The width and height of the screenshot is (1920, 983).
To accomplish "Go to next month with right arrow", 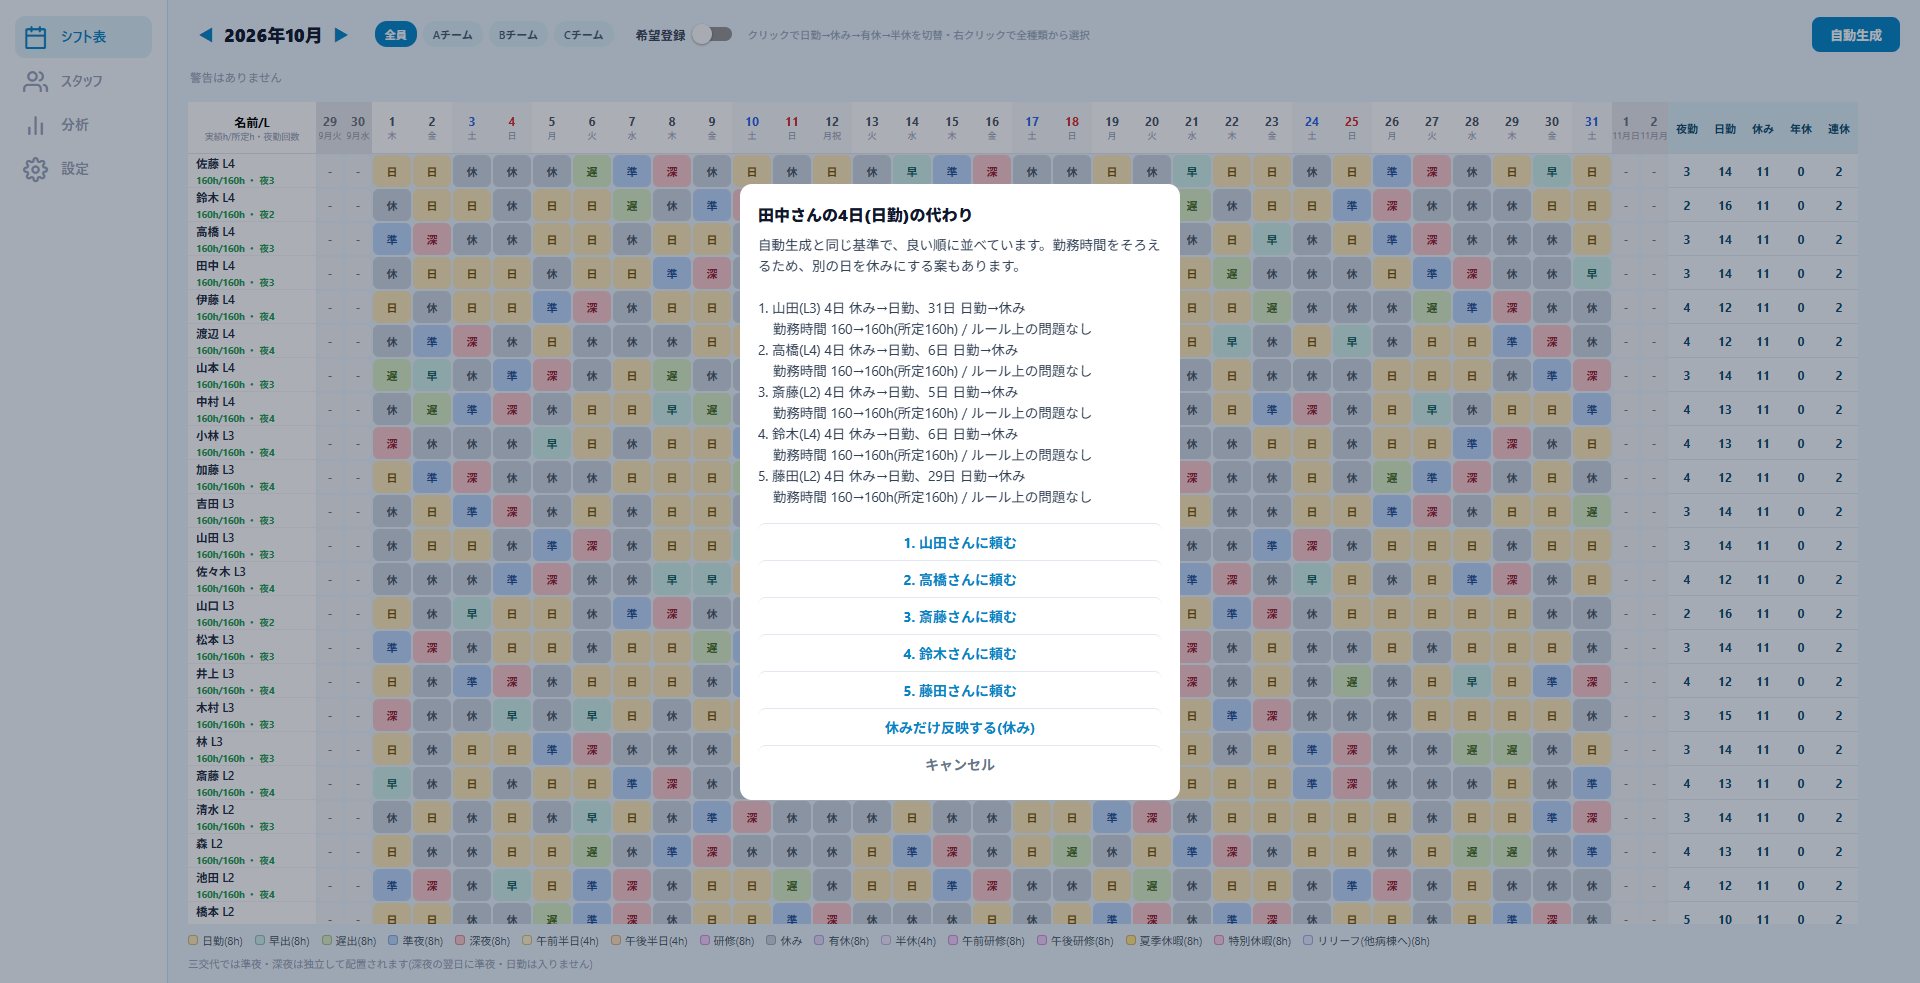I will (x=341, y=35).
